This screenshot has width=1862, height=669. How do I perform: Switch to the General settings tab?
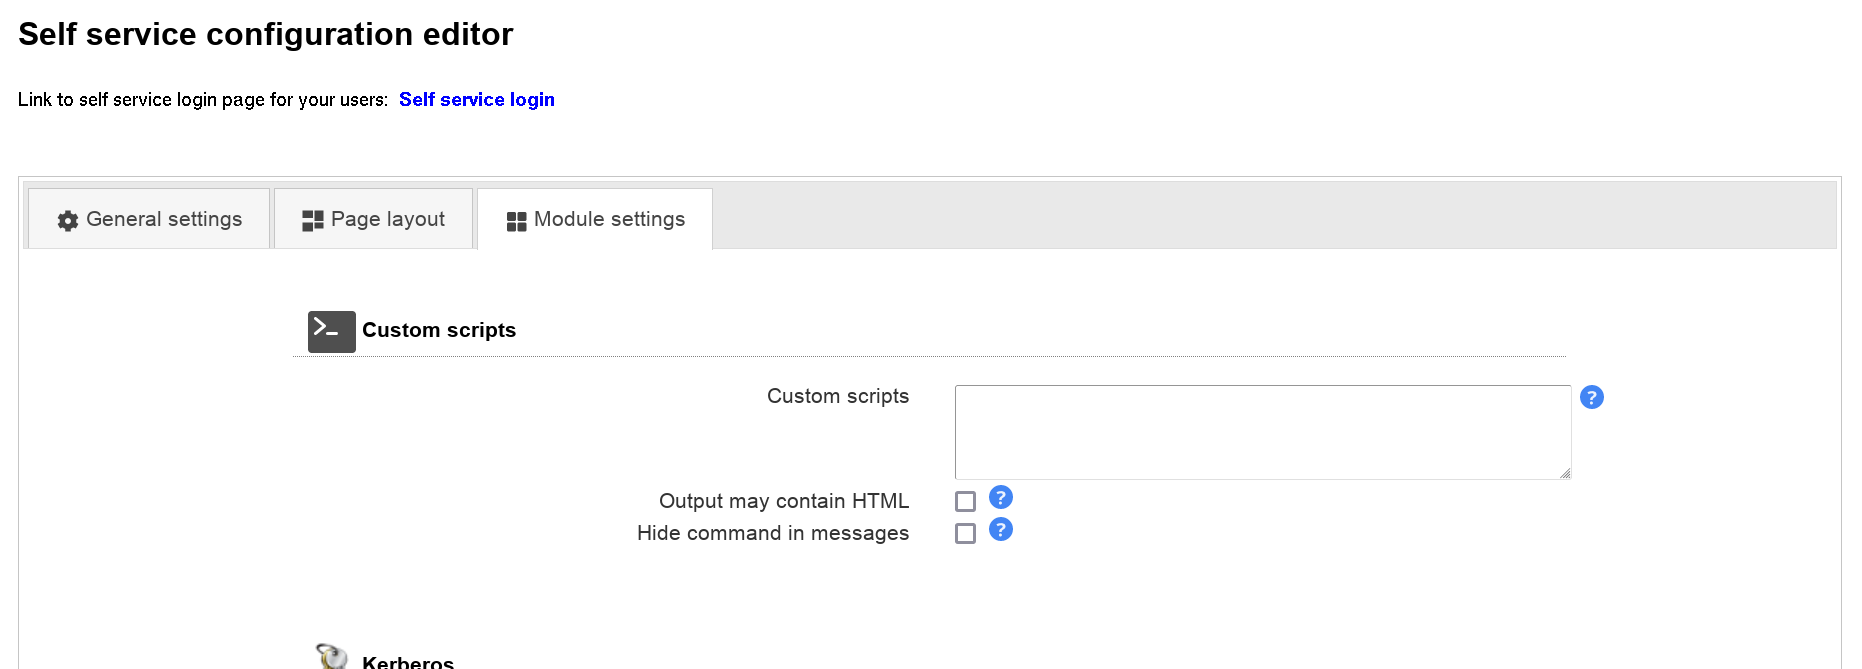click(150, 219)
